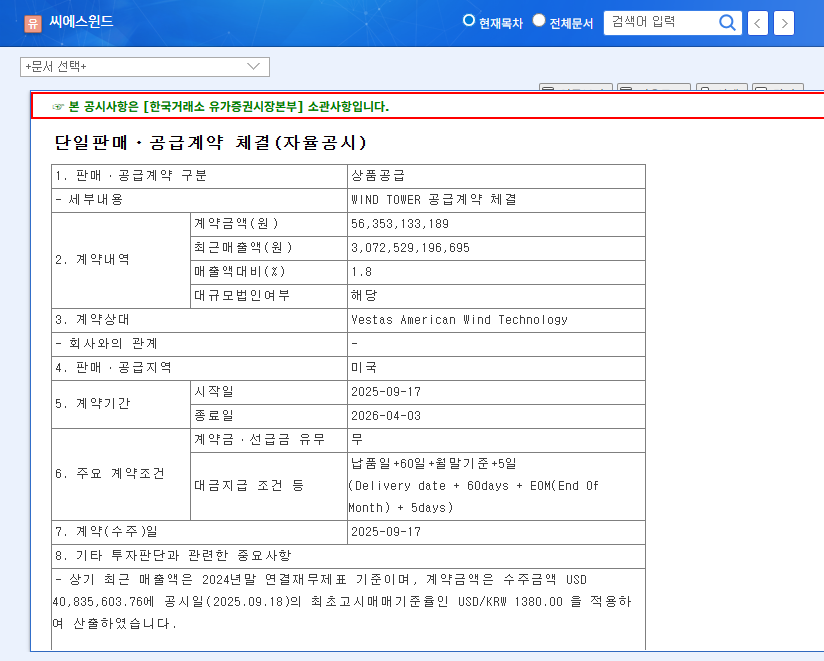Click the '2. 계약내역' row header
The image size is (824, 661).
(121, 260)
